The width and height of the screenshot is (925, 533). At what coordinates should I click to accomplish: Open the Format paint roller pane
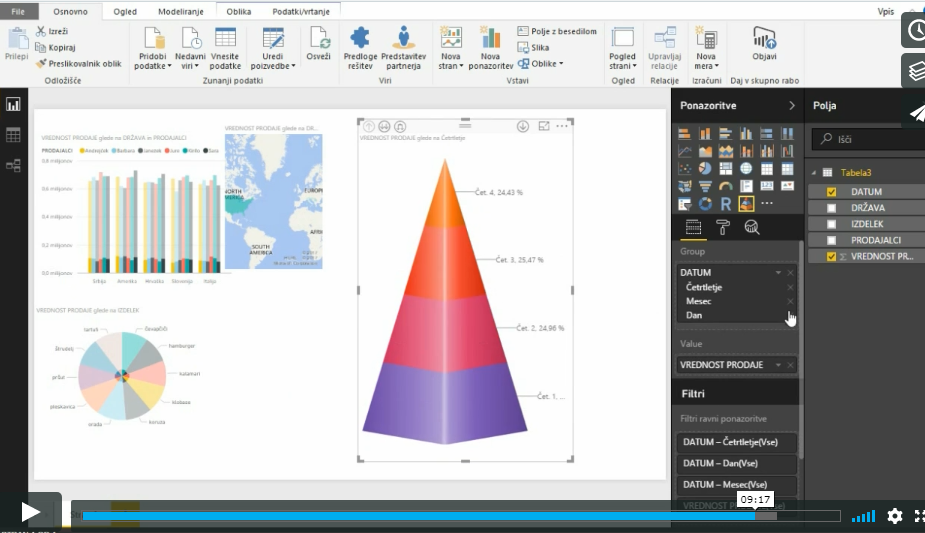(x=723, y=227)
